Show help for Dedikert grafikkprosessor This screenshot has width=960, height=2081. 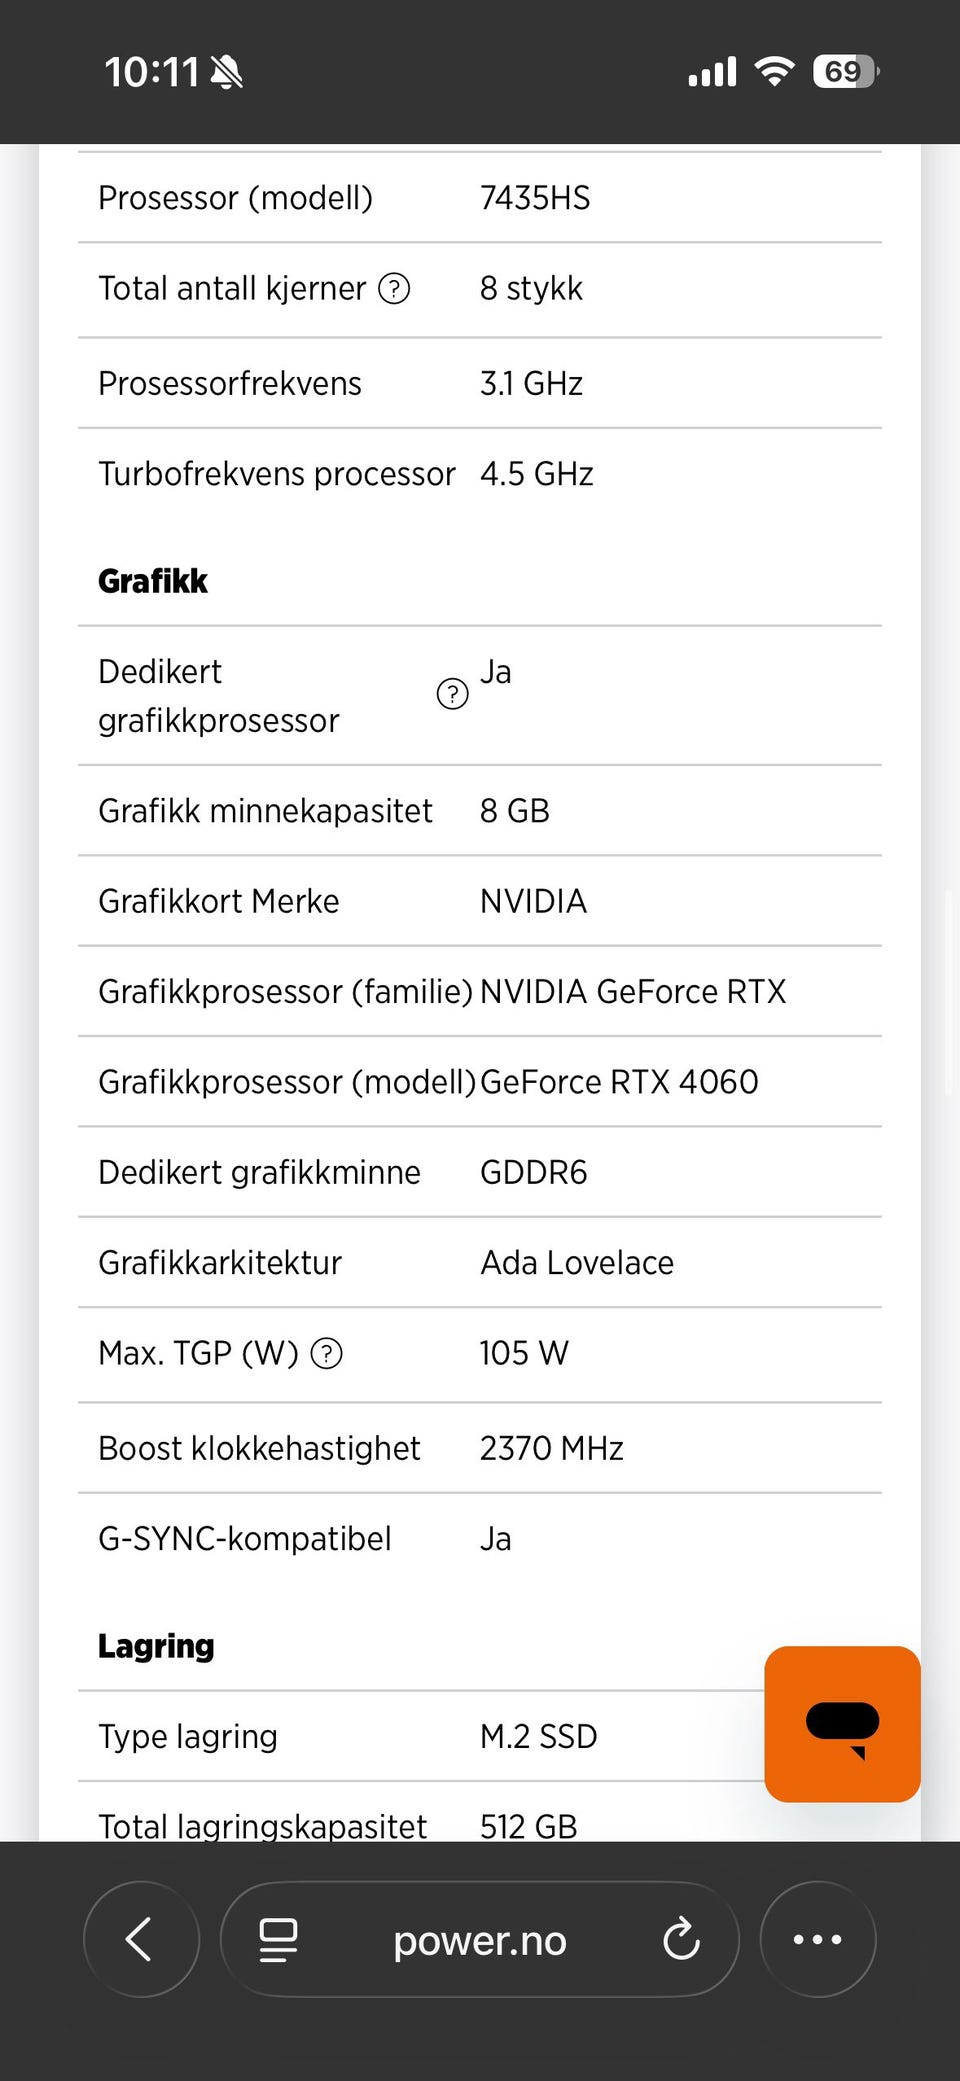[452, 694]
